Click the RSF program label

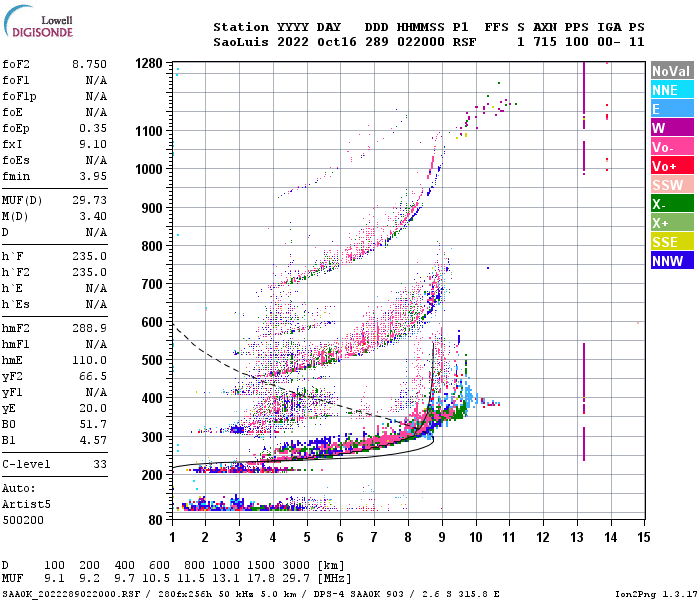(x=464, y=42)
